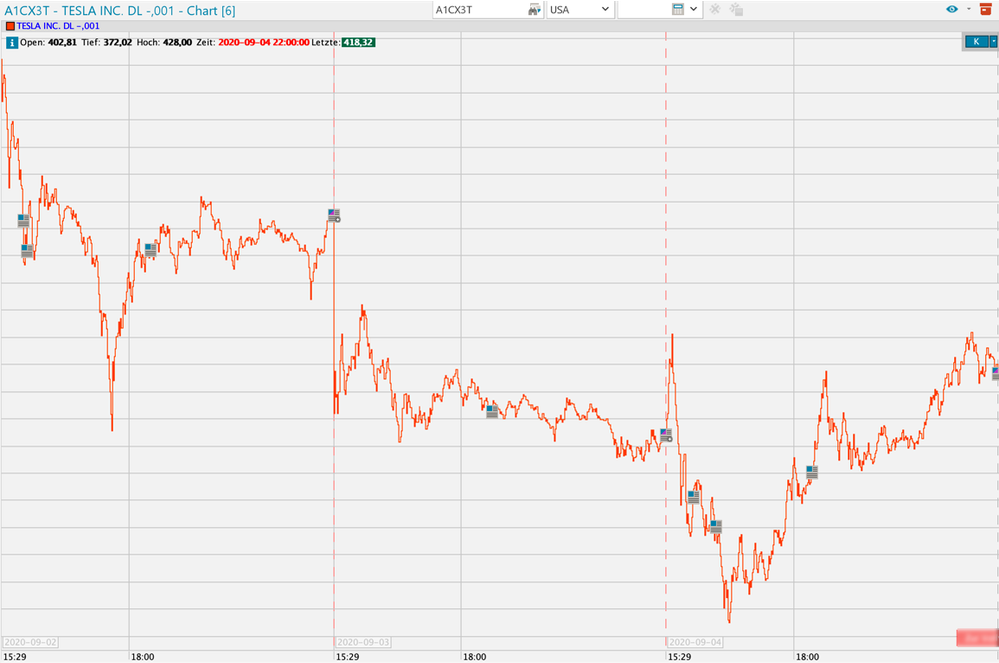The image size is (999, 663).
Task: Expand the USA exchange dropdown
Action: pyautogui.click(x=580, y=9)
